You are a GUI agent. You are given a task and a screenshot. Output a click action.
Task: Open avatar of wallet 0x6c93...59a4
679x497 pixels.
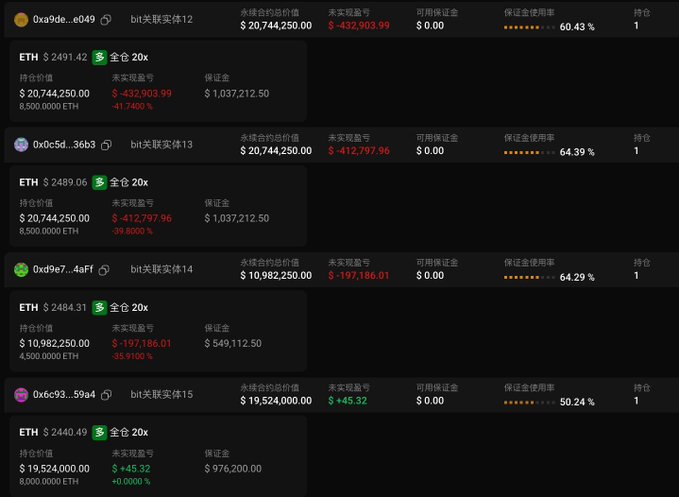tap(21, 394)
